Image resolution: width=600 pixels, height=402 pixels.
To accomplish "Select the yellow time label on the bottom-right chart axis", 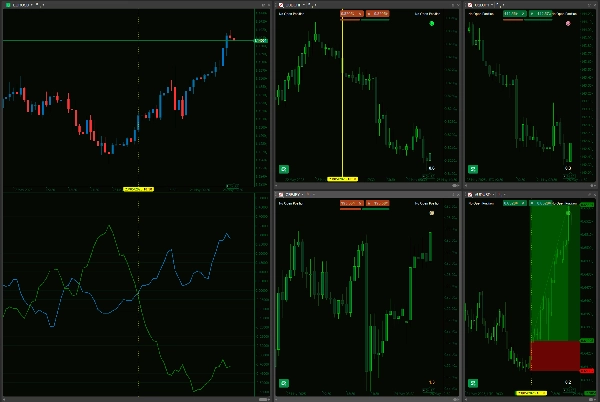I will click(x=531, y=393).
